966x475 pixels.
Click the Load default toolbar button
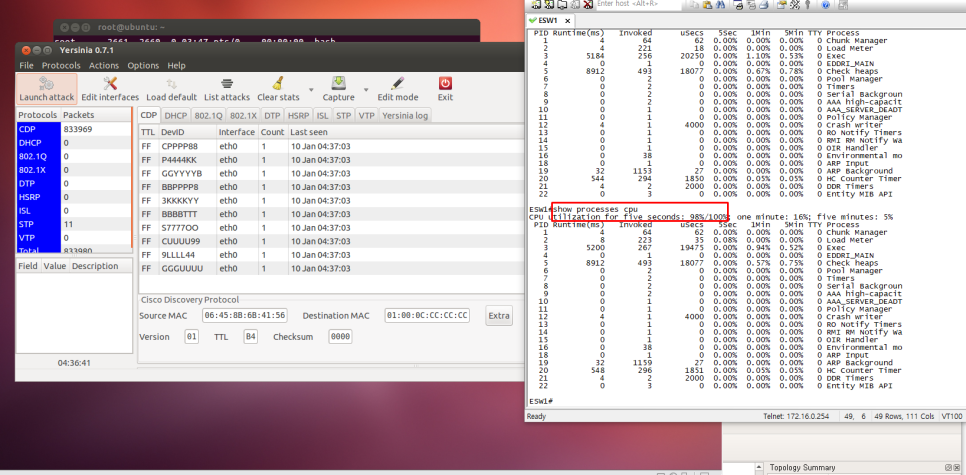pyautogui.click(x=171, y=89)
